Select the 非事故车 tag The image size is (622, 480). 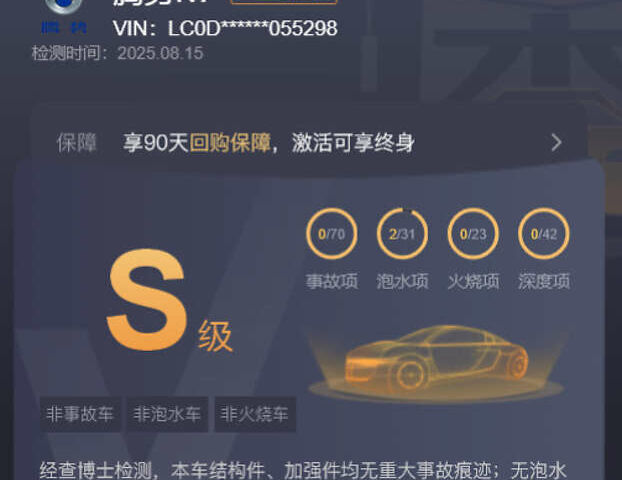pyautogui.click(x=80, y=414)
